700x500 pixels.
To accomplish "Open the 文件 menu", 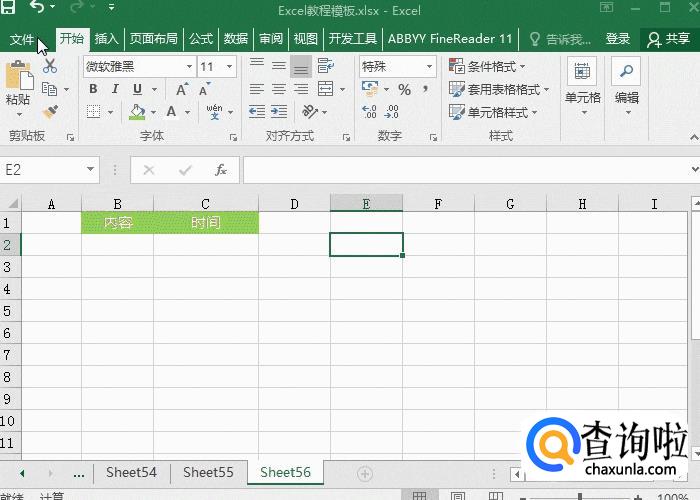I will pos(21,39).
